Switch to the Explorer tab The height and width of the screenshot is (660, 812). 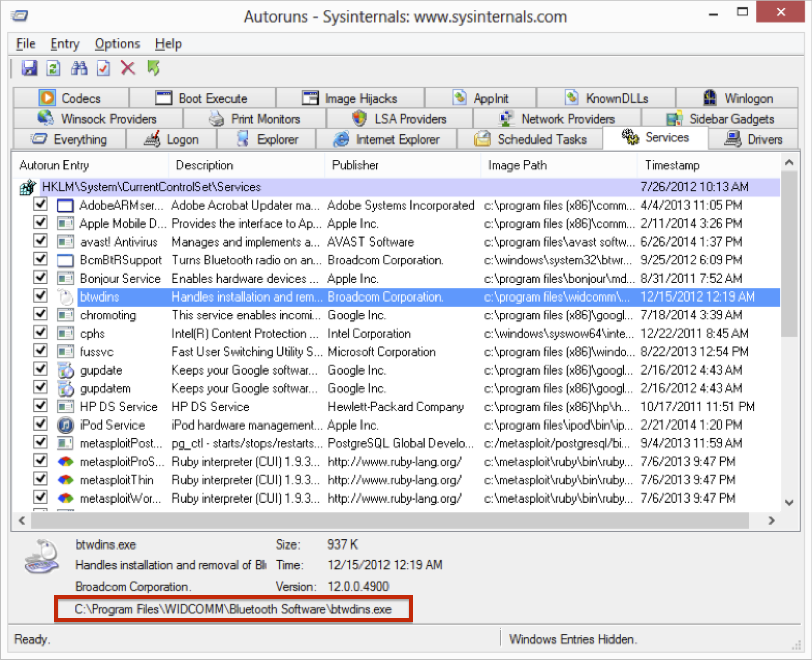point(266,139)
